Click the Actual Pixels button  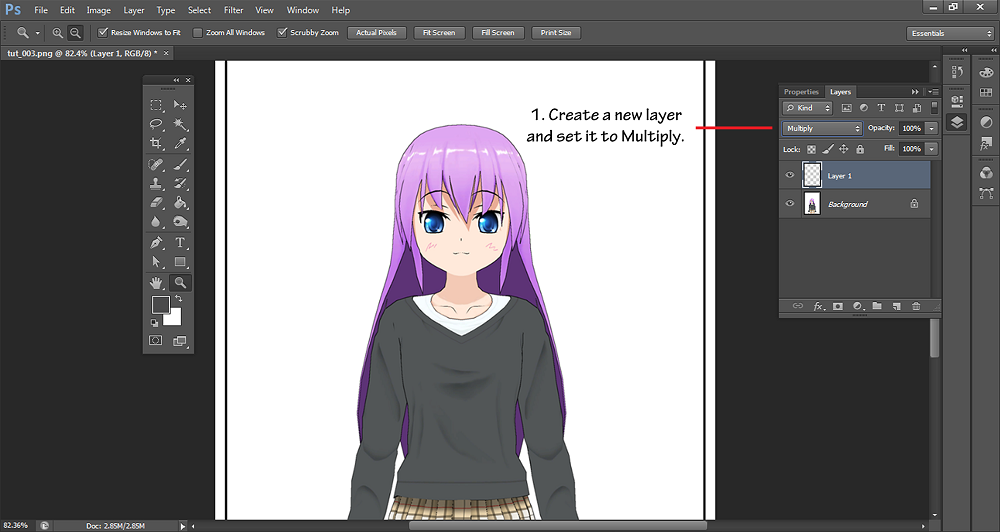coord(376,33)
